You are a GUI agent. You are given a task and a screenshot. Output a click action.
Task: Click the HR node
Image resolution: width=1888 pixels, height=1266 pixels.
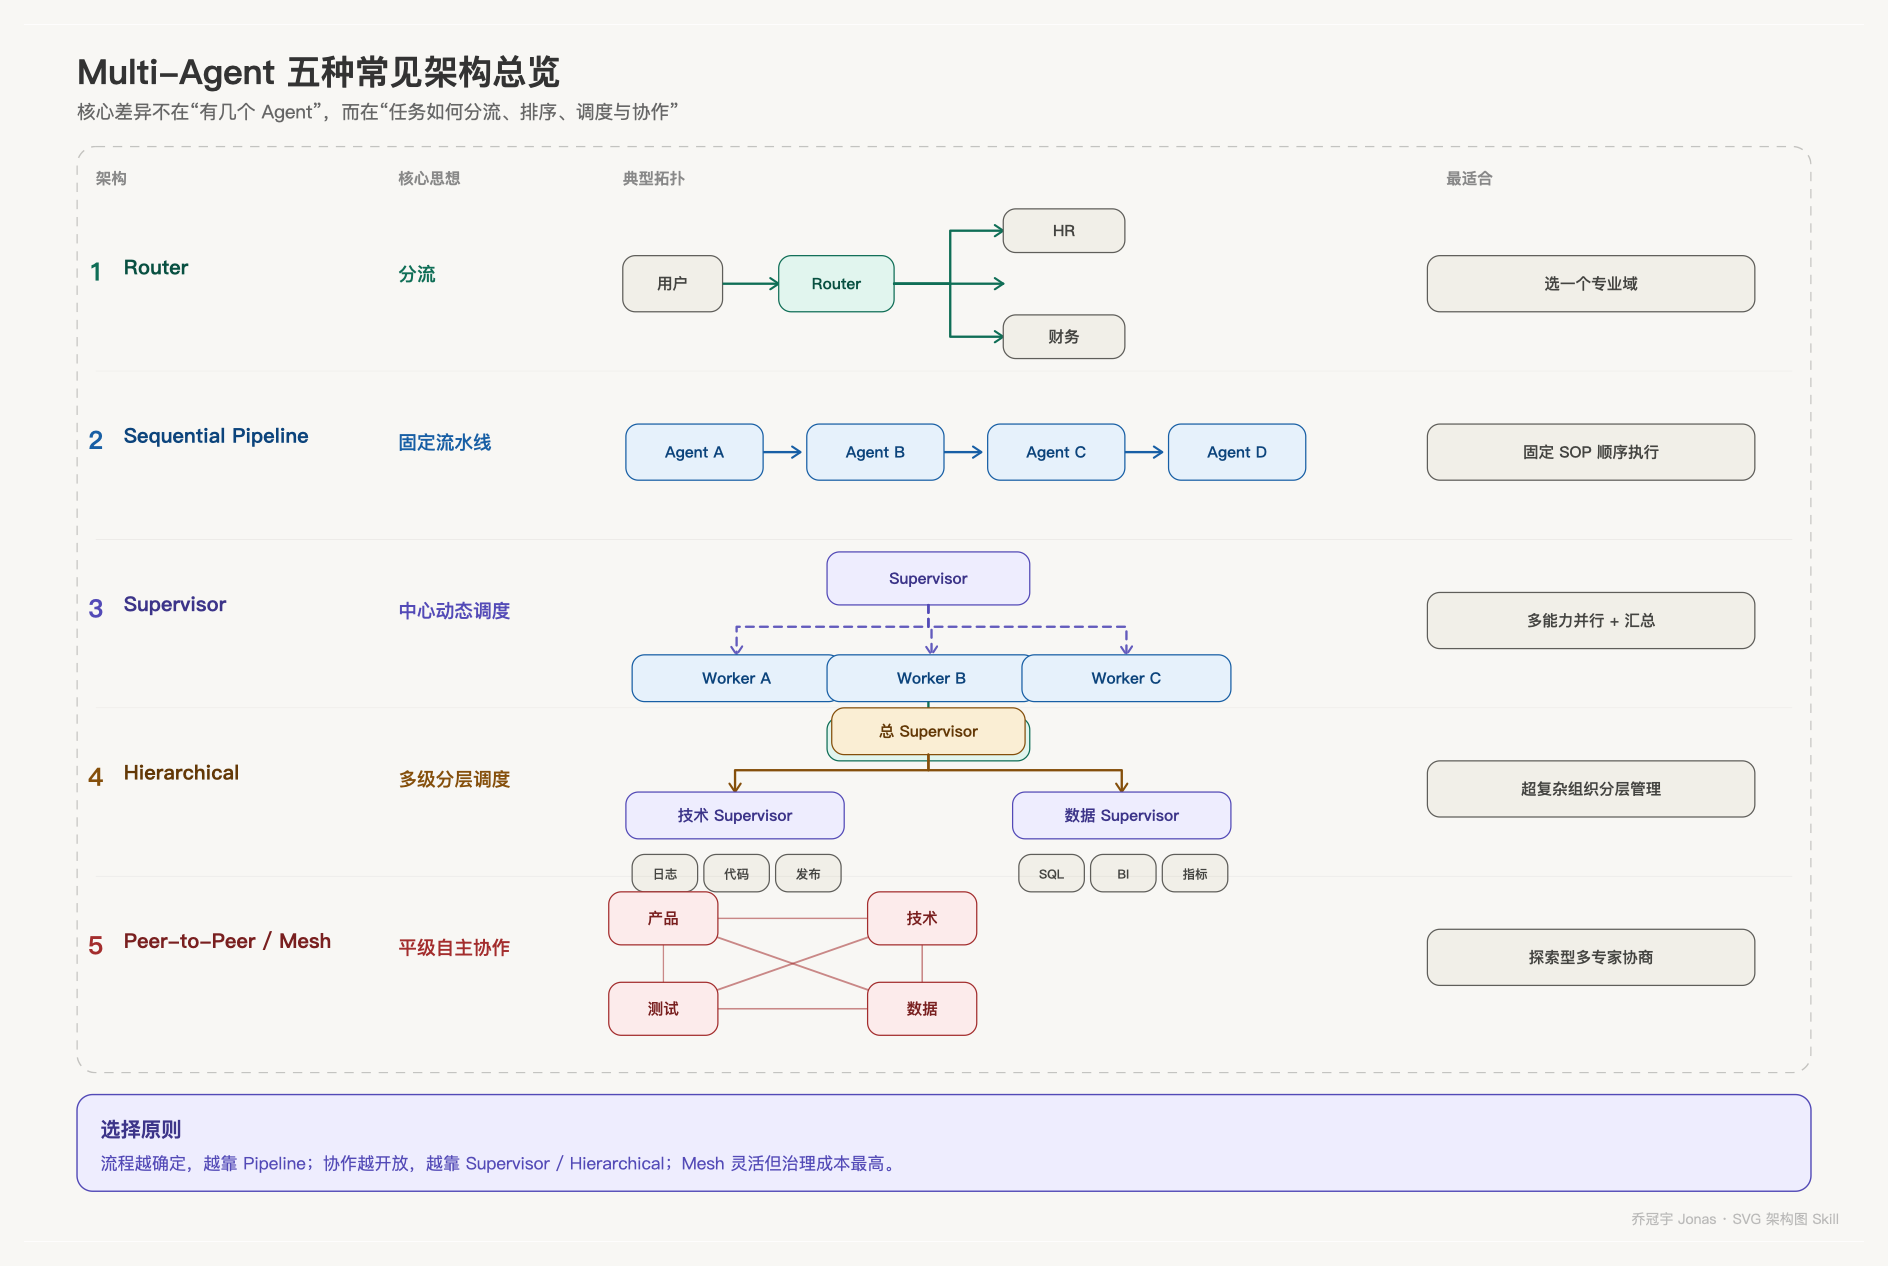(1064, 231)
